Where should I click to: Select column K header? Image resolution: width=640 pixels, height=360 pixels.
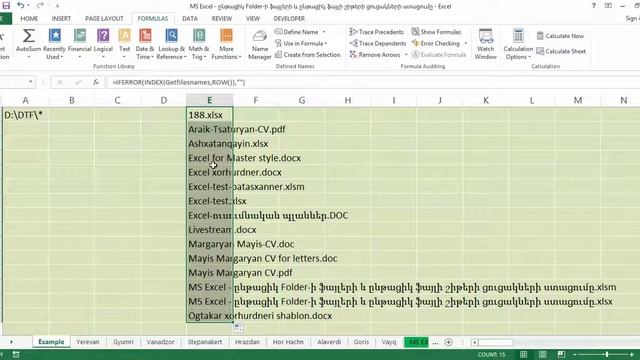pos(486,100)
